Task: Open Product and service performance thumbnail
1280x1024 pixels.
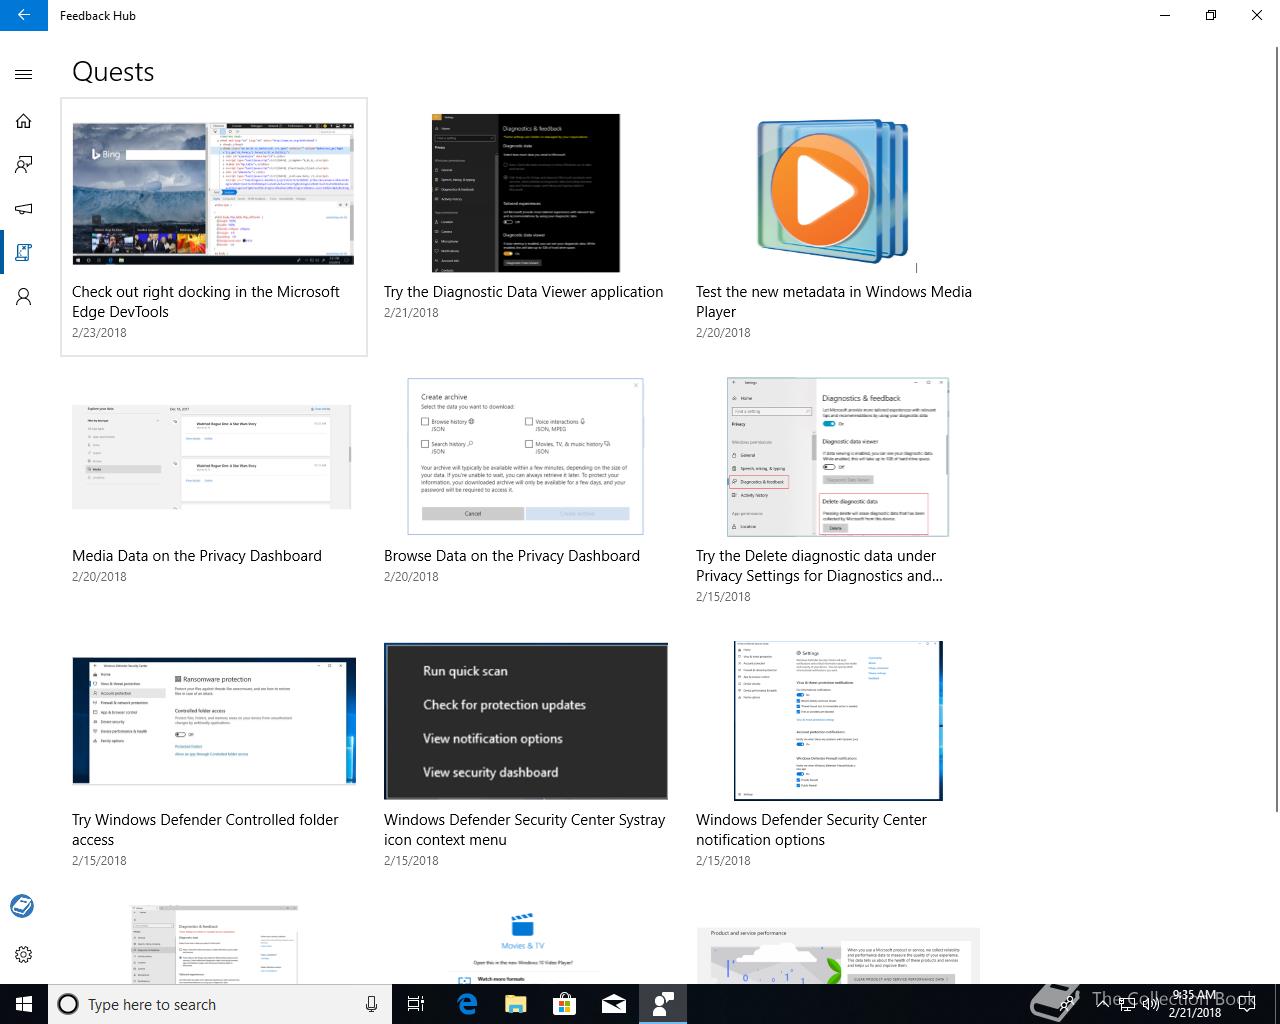Action: tap(838, 955)
